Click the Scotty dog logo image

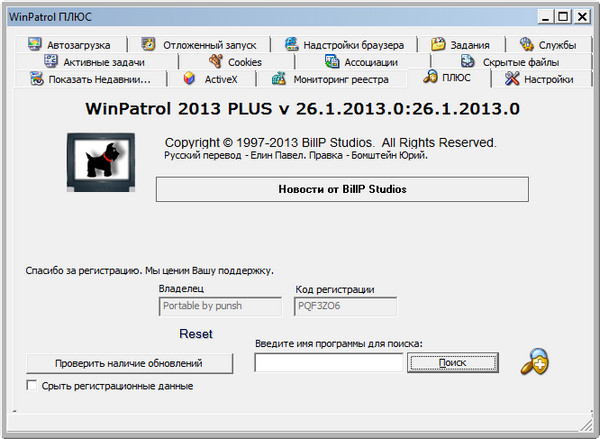(x=101, y=162)
